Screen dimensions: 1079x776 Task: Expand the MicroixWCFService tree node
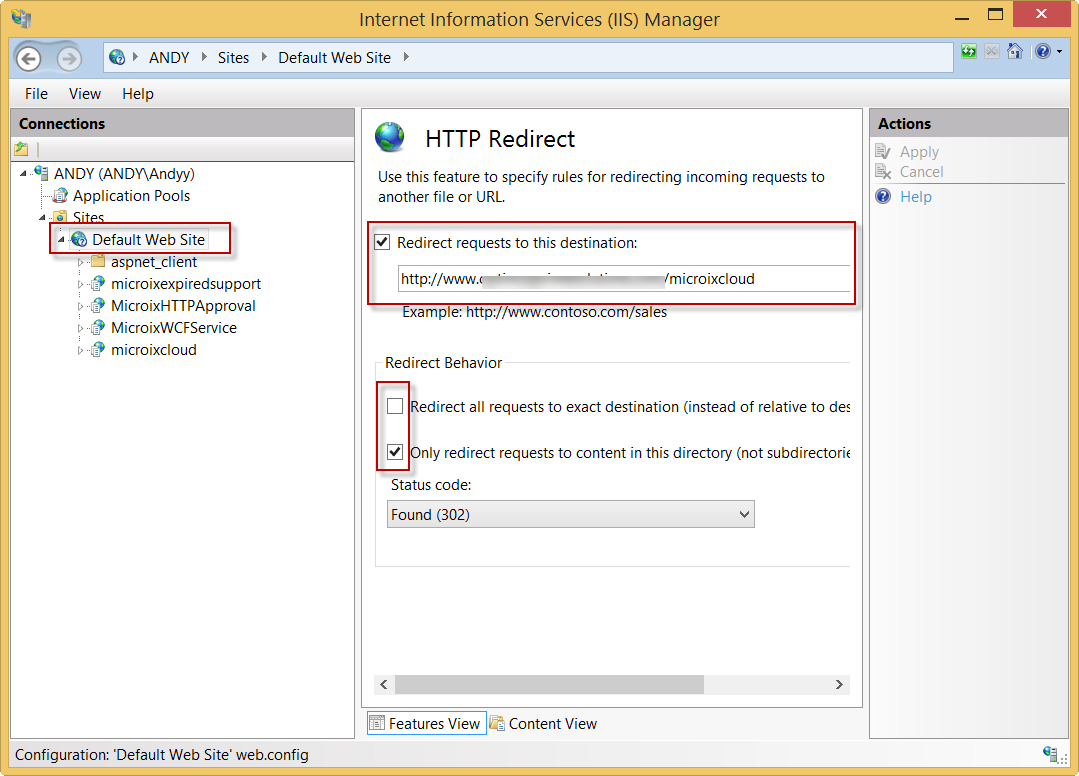[81, 328]
